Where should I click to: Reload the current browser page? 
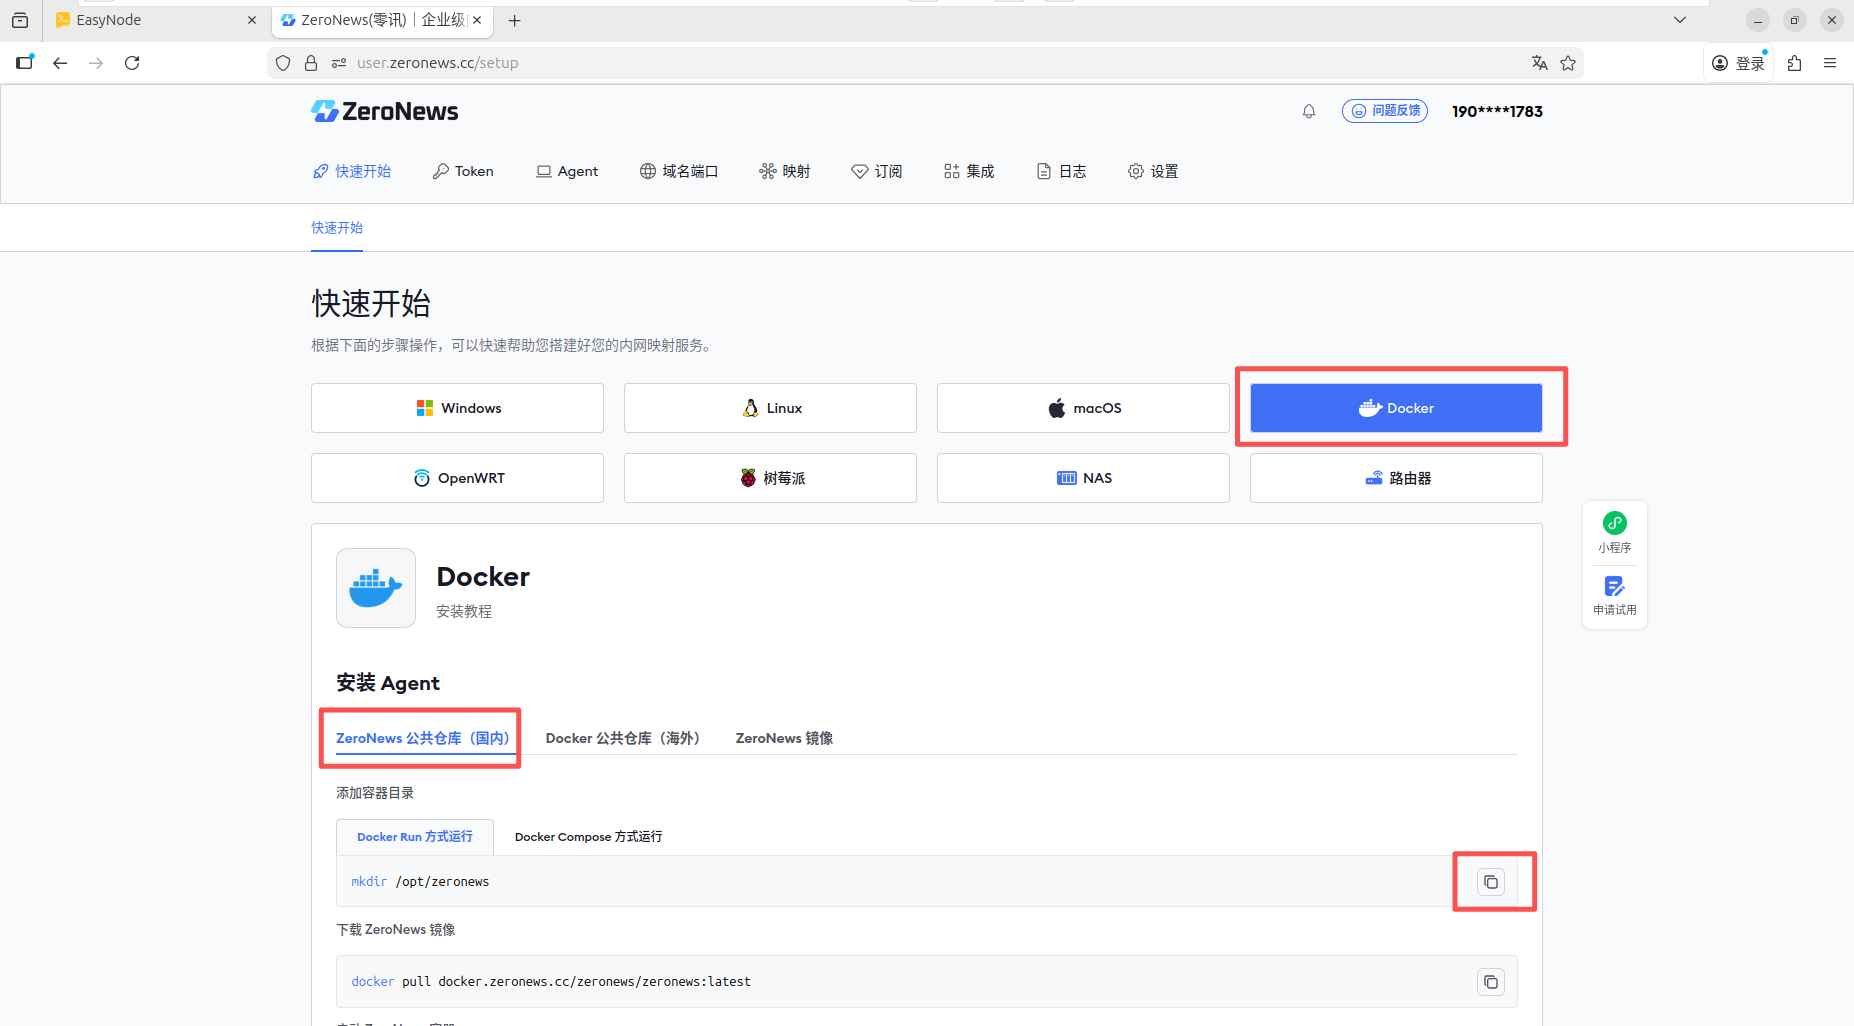click(132, 63)
